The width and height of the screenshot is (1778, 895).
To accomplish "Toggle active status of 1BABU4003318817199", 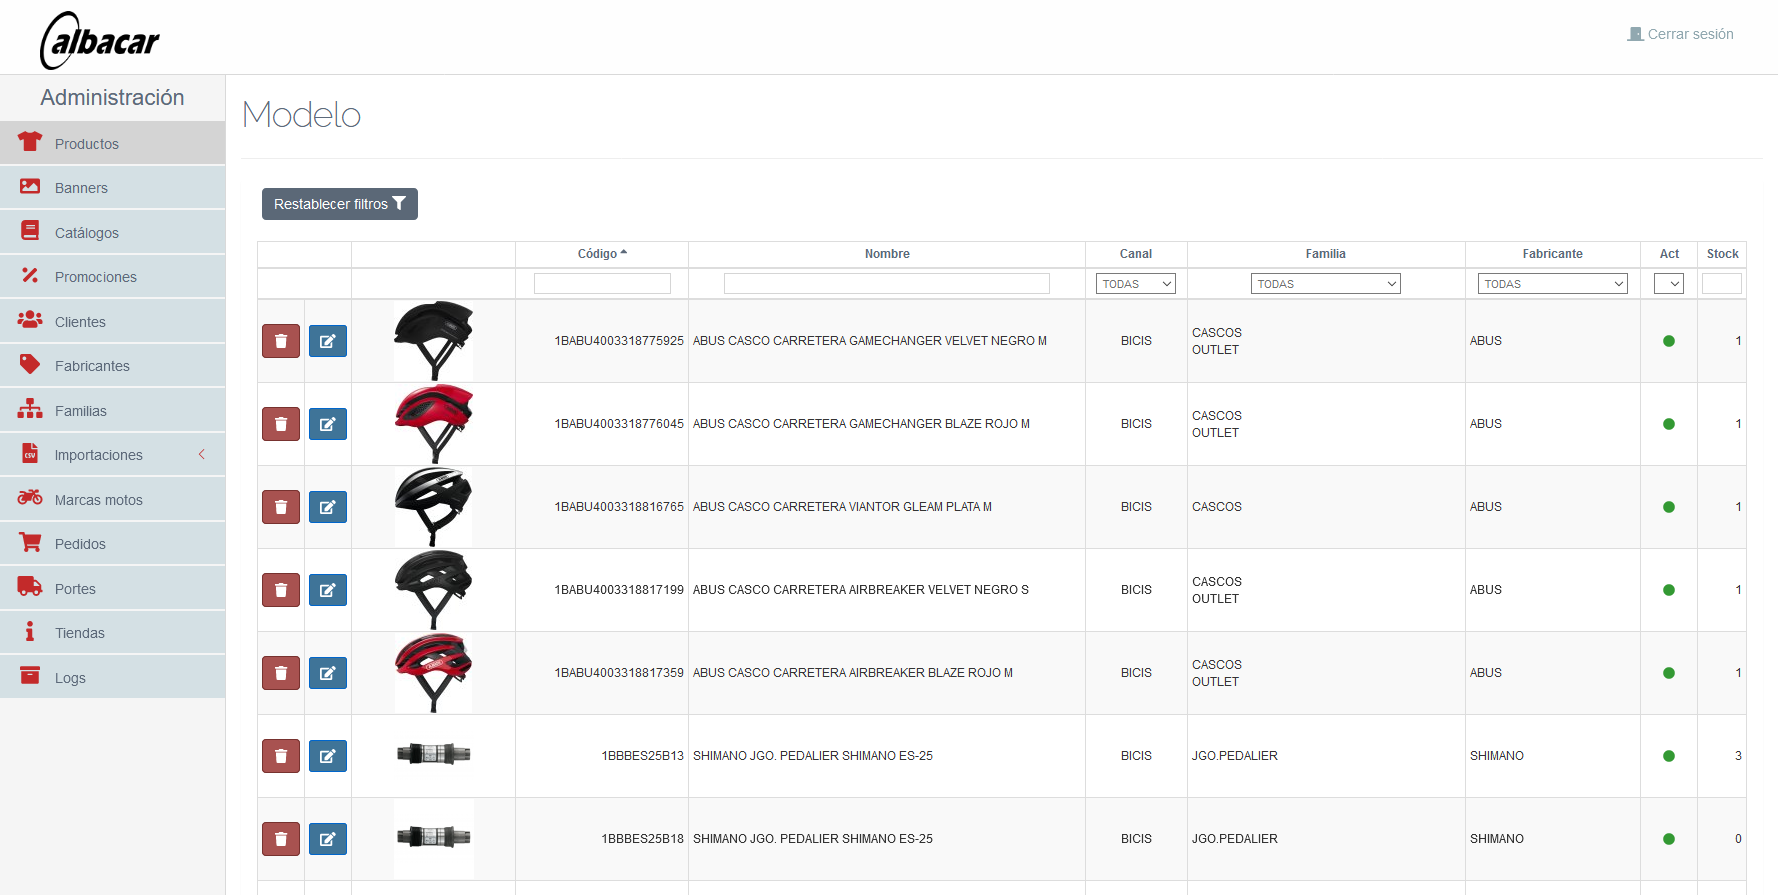I will [1669, 590].
